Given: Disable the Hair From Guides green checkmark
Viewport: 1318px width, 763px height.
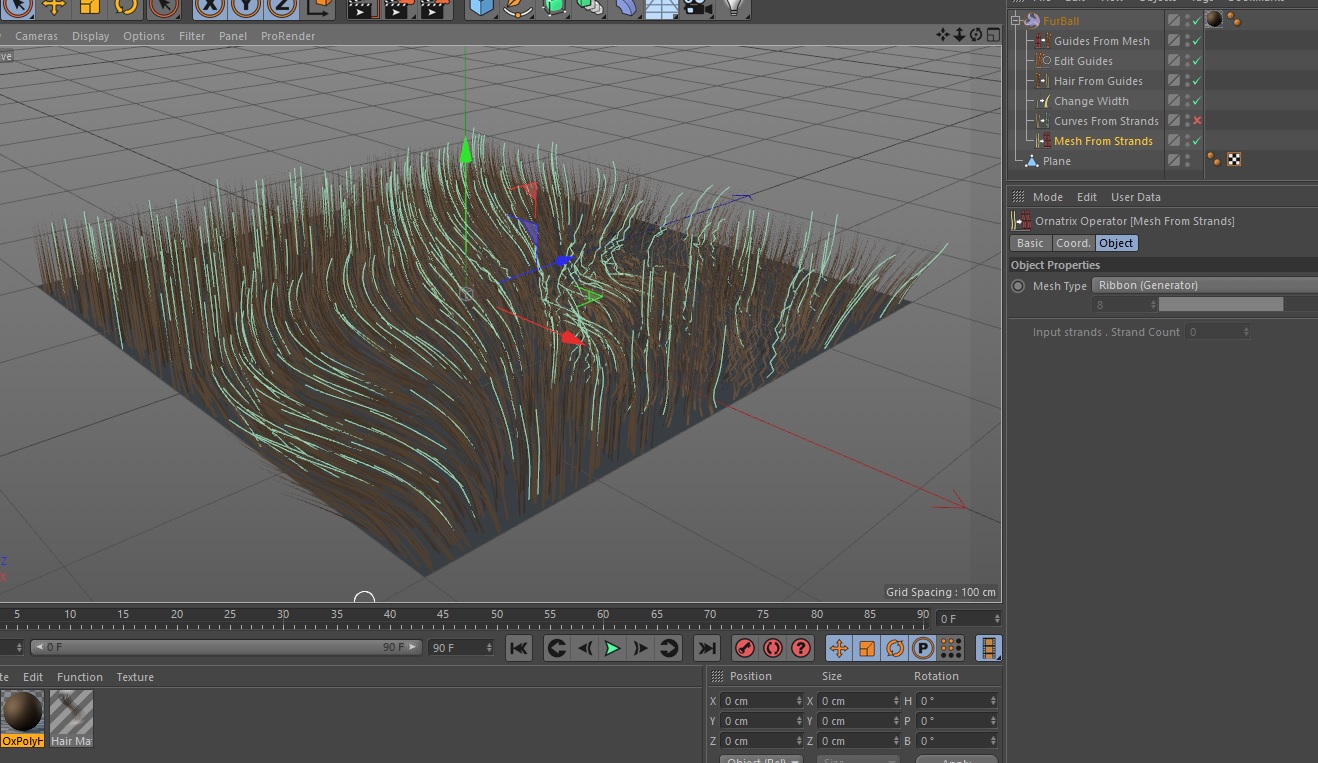Looking at the screenshot, I should (1197, 81).
